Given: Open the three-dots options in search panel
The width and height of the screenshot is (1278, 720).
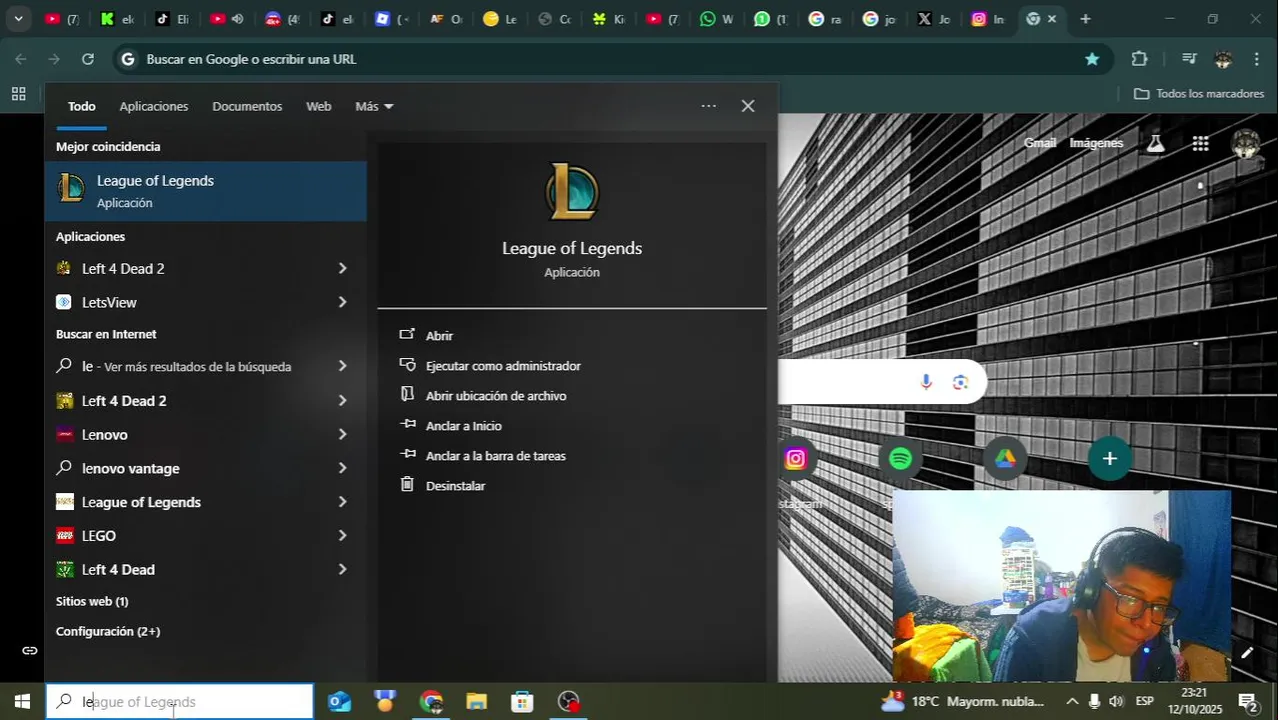Looking at the screenshot, I should [x=709, y=106].
